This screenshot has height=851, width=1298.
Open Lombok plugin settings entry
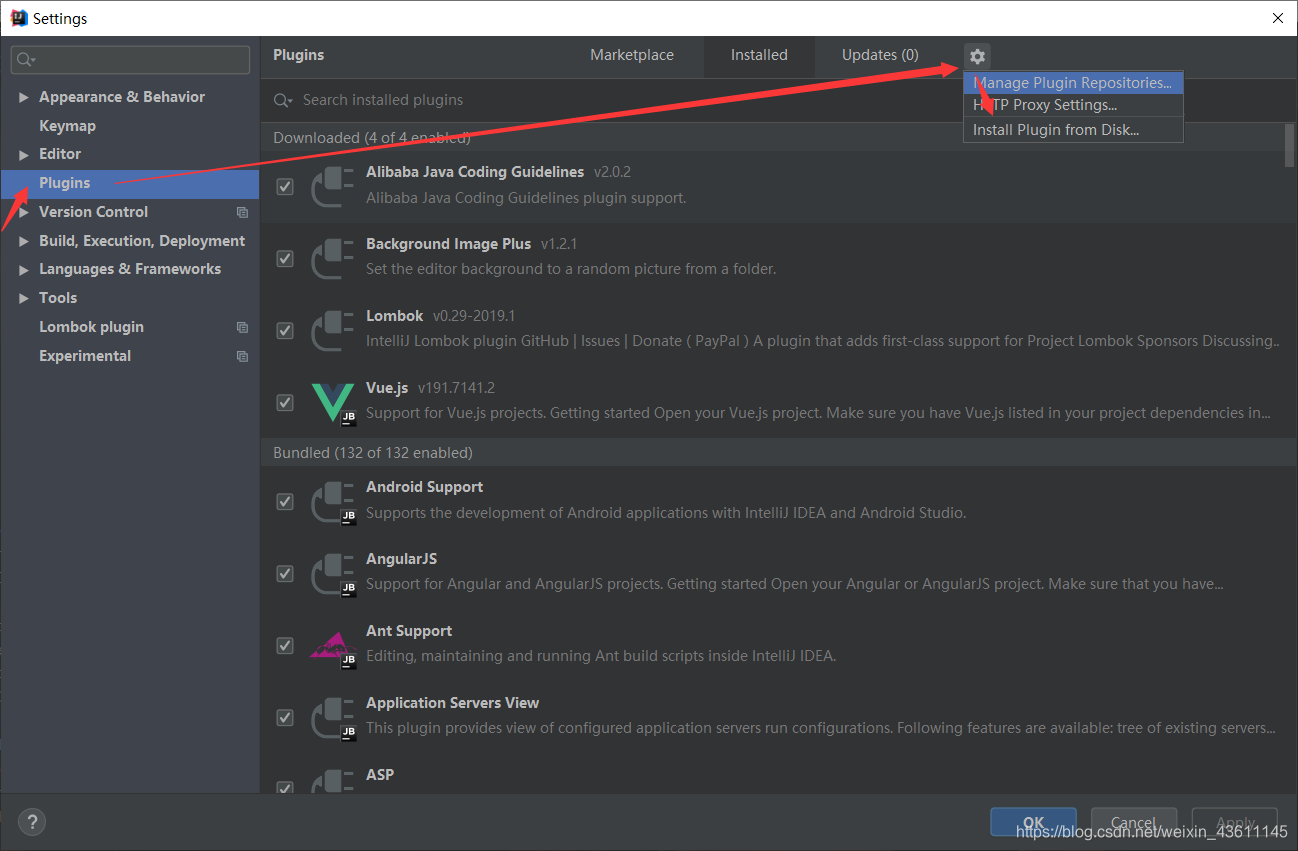pyautogui.click(x=91, y=327)
